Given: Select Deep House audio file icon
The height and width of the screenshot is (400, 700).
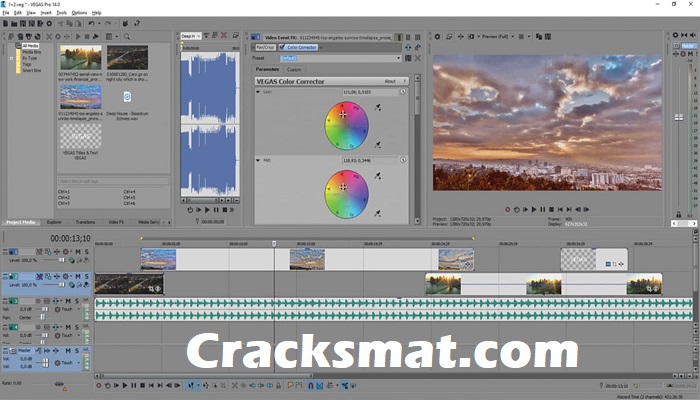Looking at the screenshot, I should point(127,96).
